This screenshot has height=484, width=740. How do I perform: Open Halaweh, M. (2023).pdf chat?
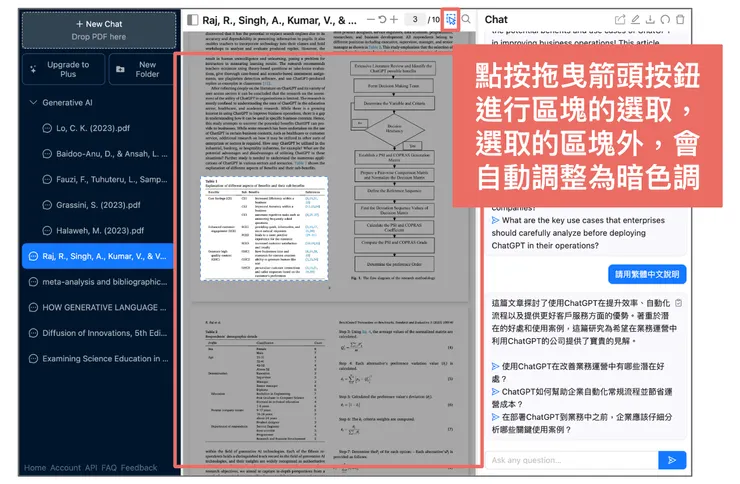97,231
